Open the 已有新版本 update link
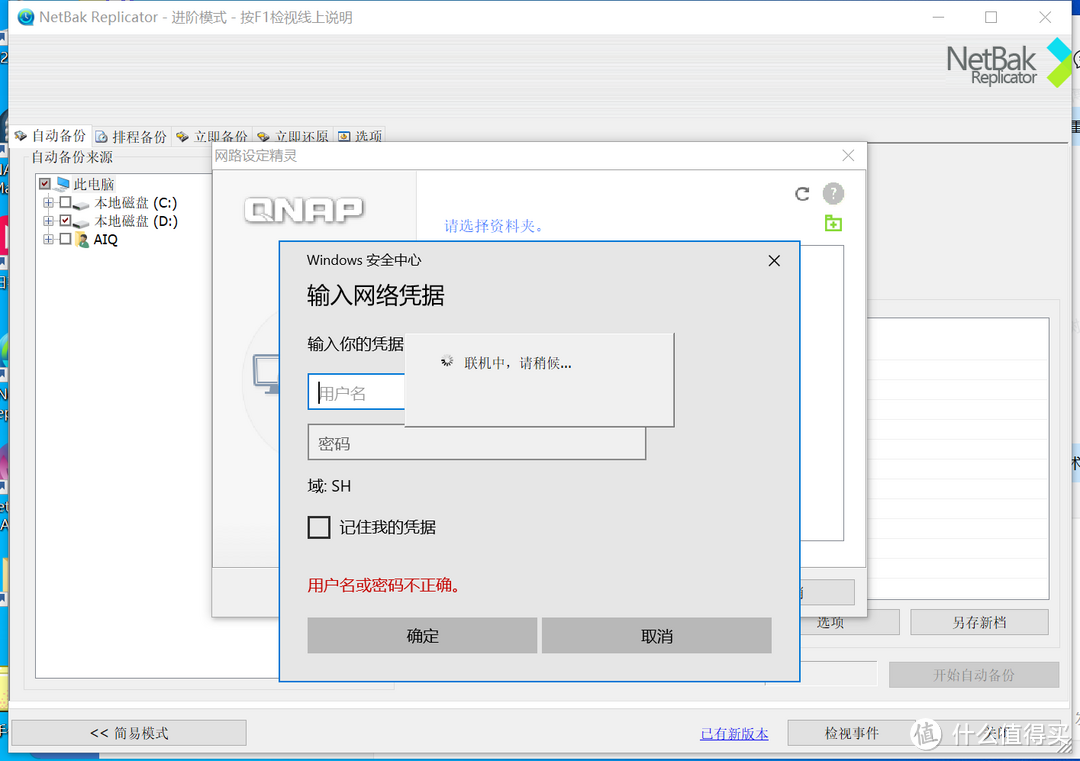 (x=733, y=733)
